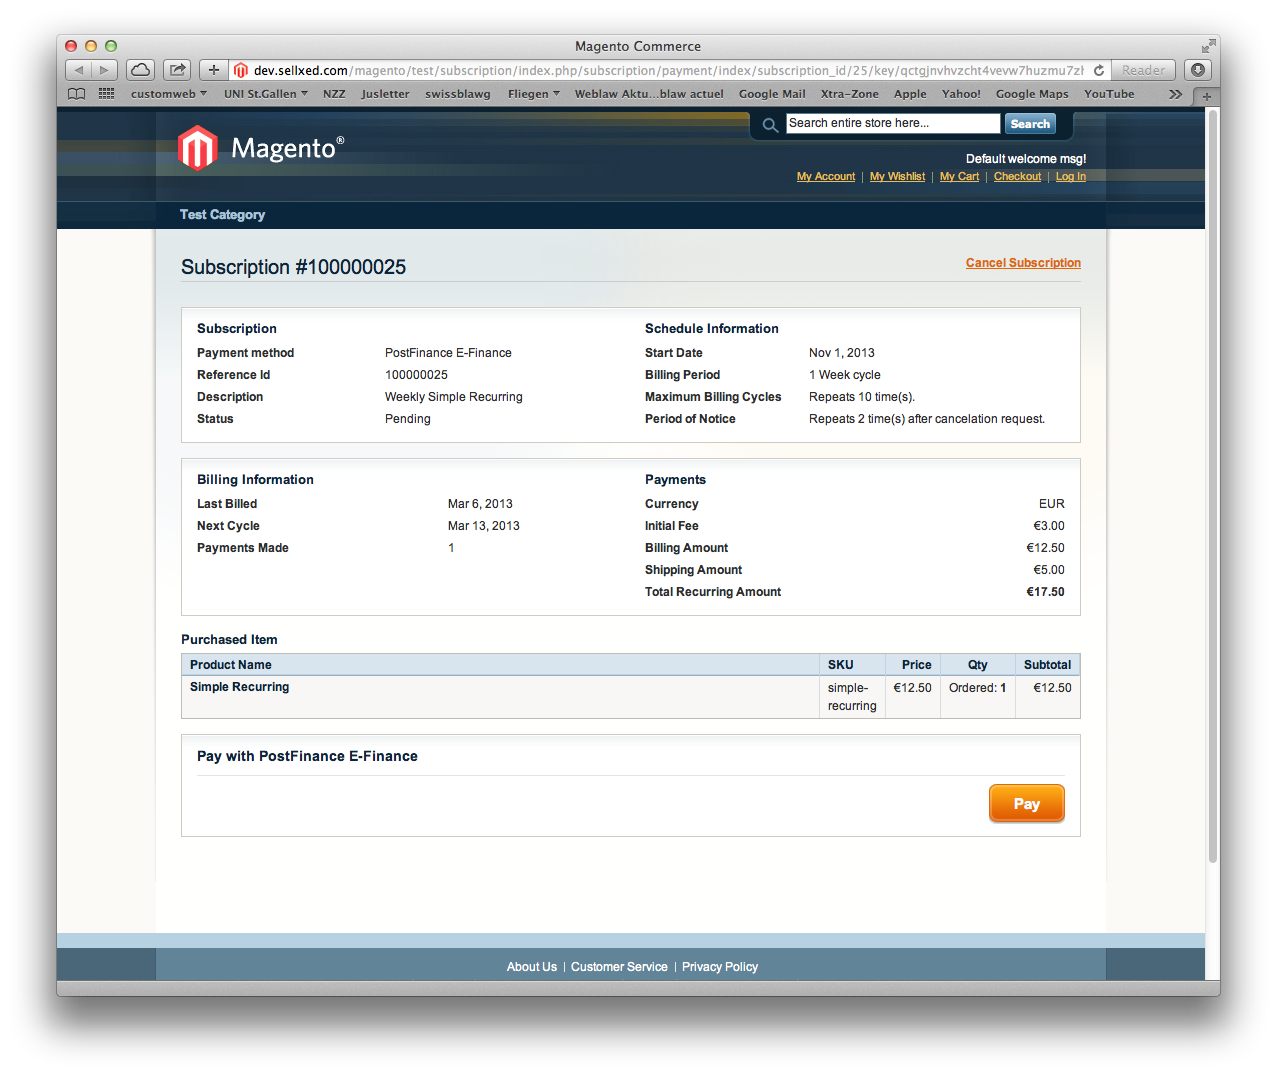Click the Search entire store field
This screenshot has height=1075, width=1277.
point(893,123)
